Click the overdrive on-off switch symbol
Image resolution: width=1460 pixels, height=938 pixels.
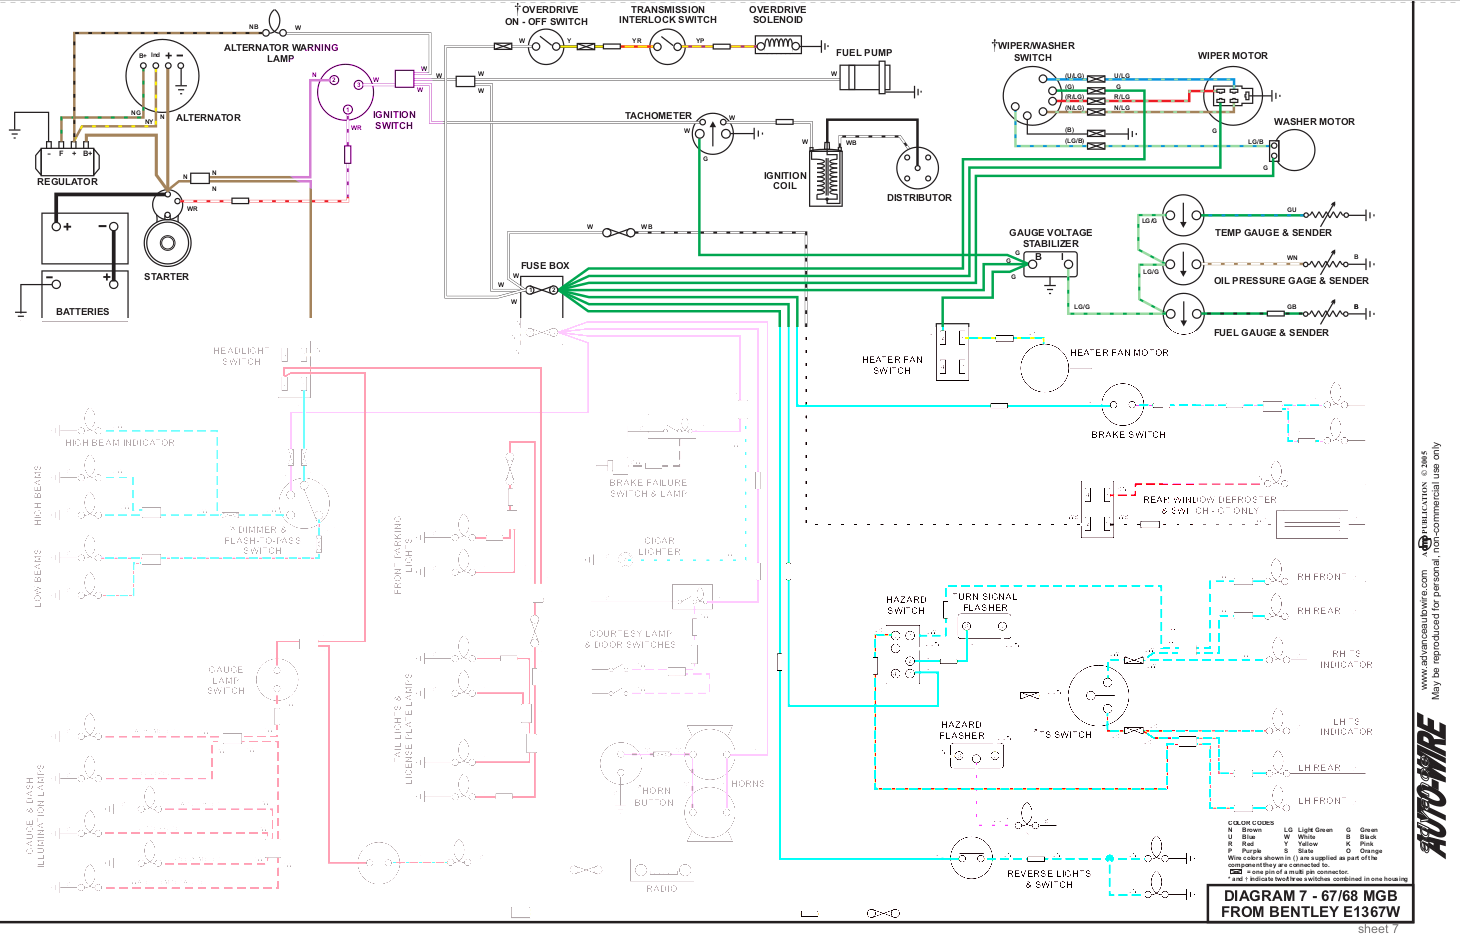(546, 46)
